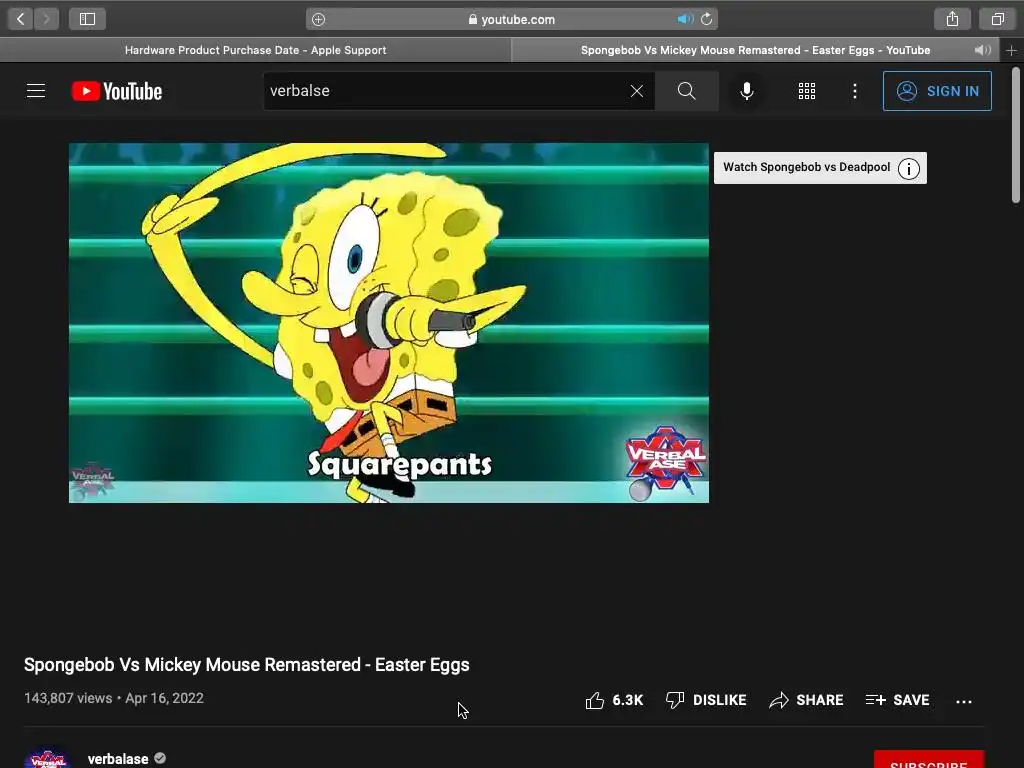Click the Verbalase watermark logo in video
The image size is (1024, 768).
[665, 462]
